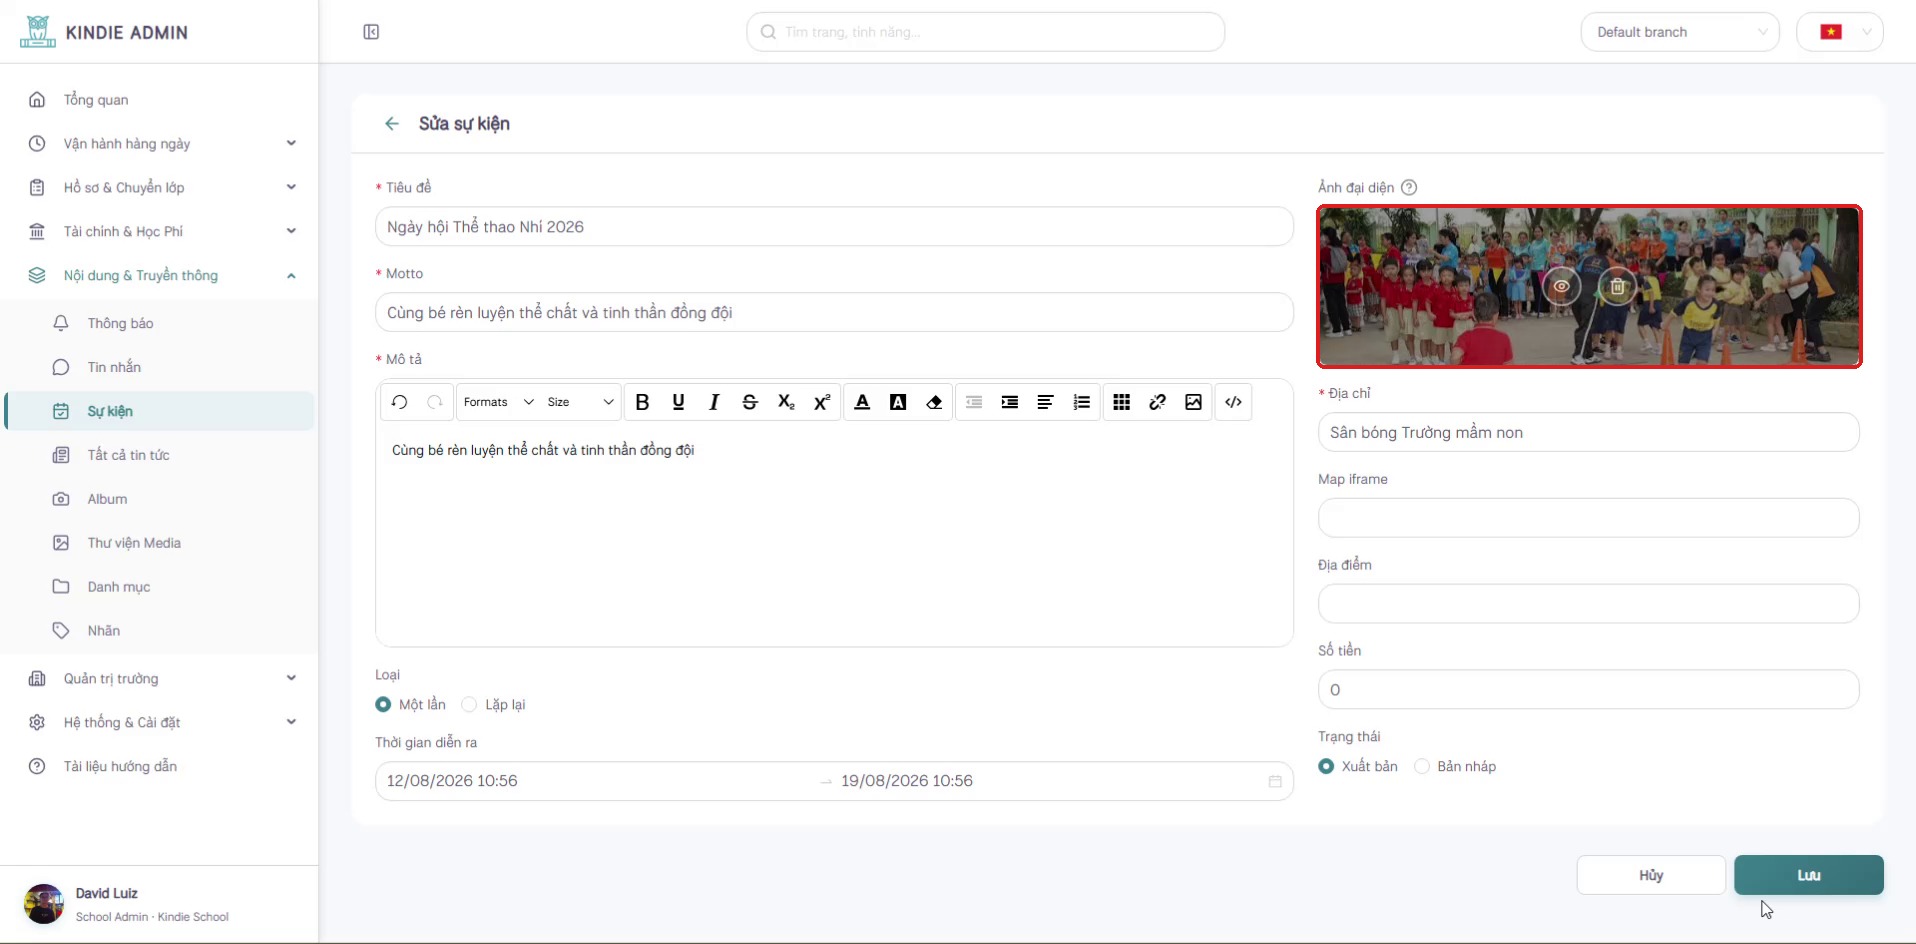This screenshot has width=1916, height=944.
Task: Click the Tiêu đề title field
Action: pos(834,227)
